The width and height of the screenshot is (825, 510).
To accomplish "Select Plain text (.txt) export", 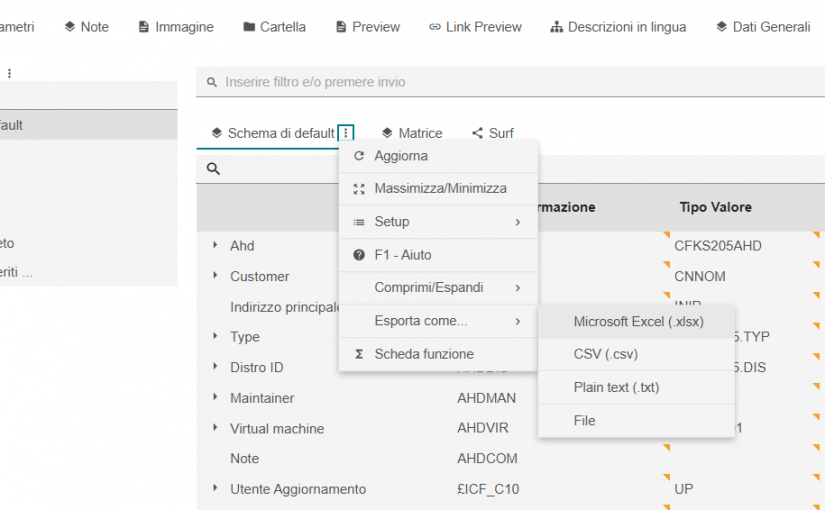I will [616, 387].
